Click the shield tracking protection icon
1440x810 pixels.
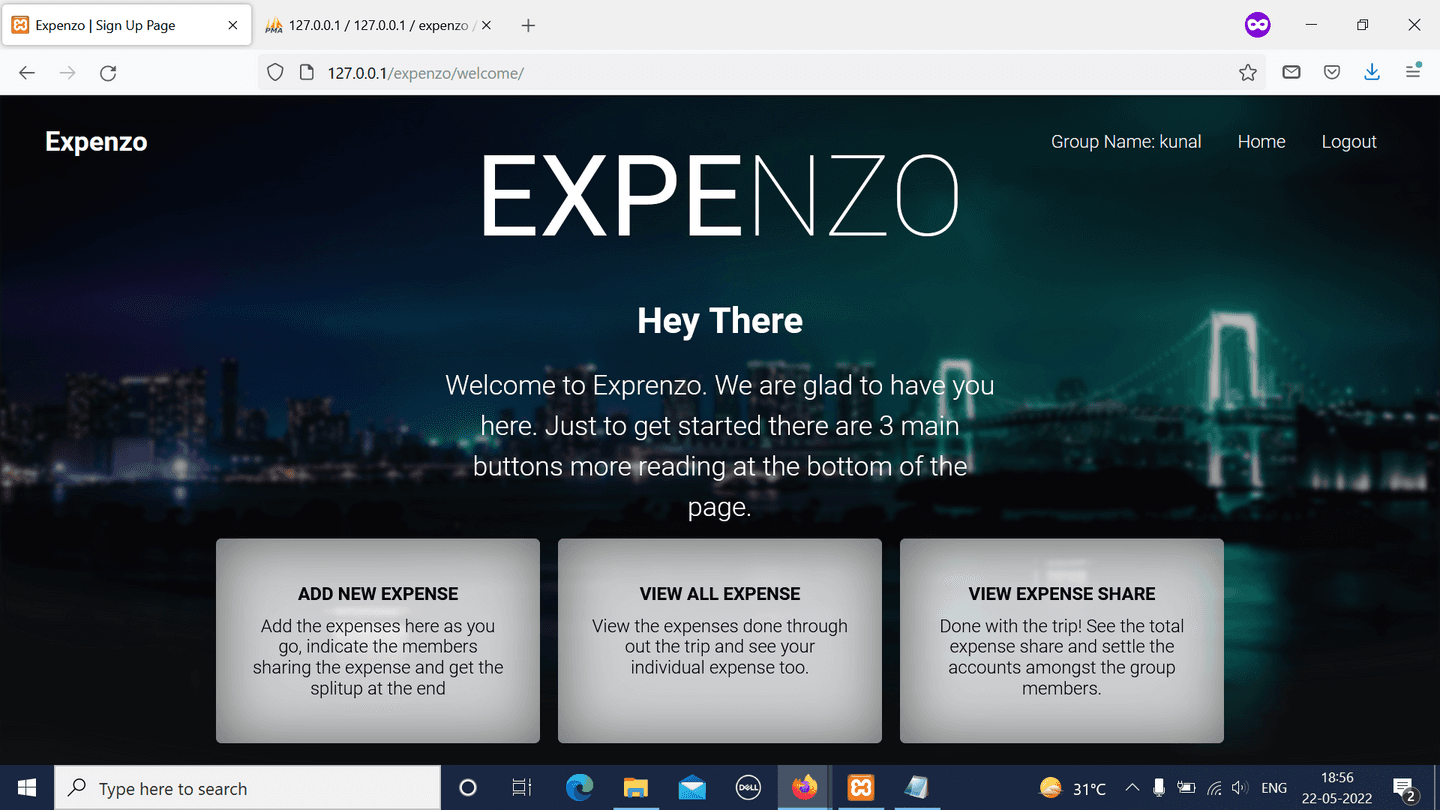coord(275,73)
